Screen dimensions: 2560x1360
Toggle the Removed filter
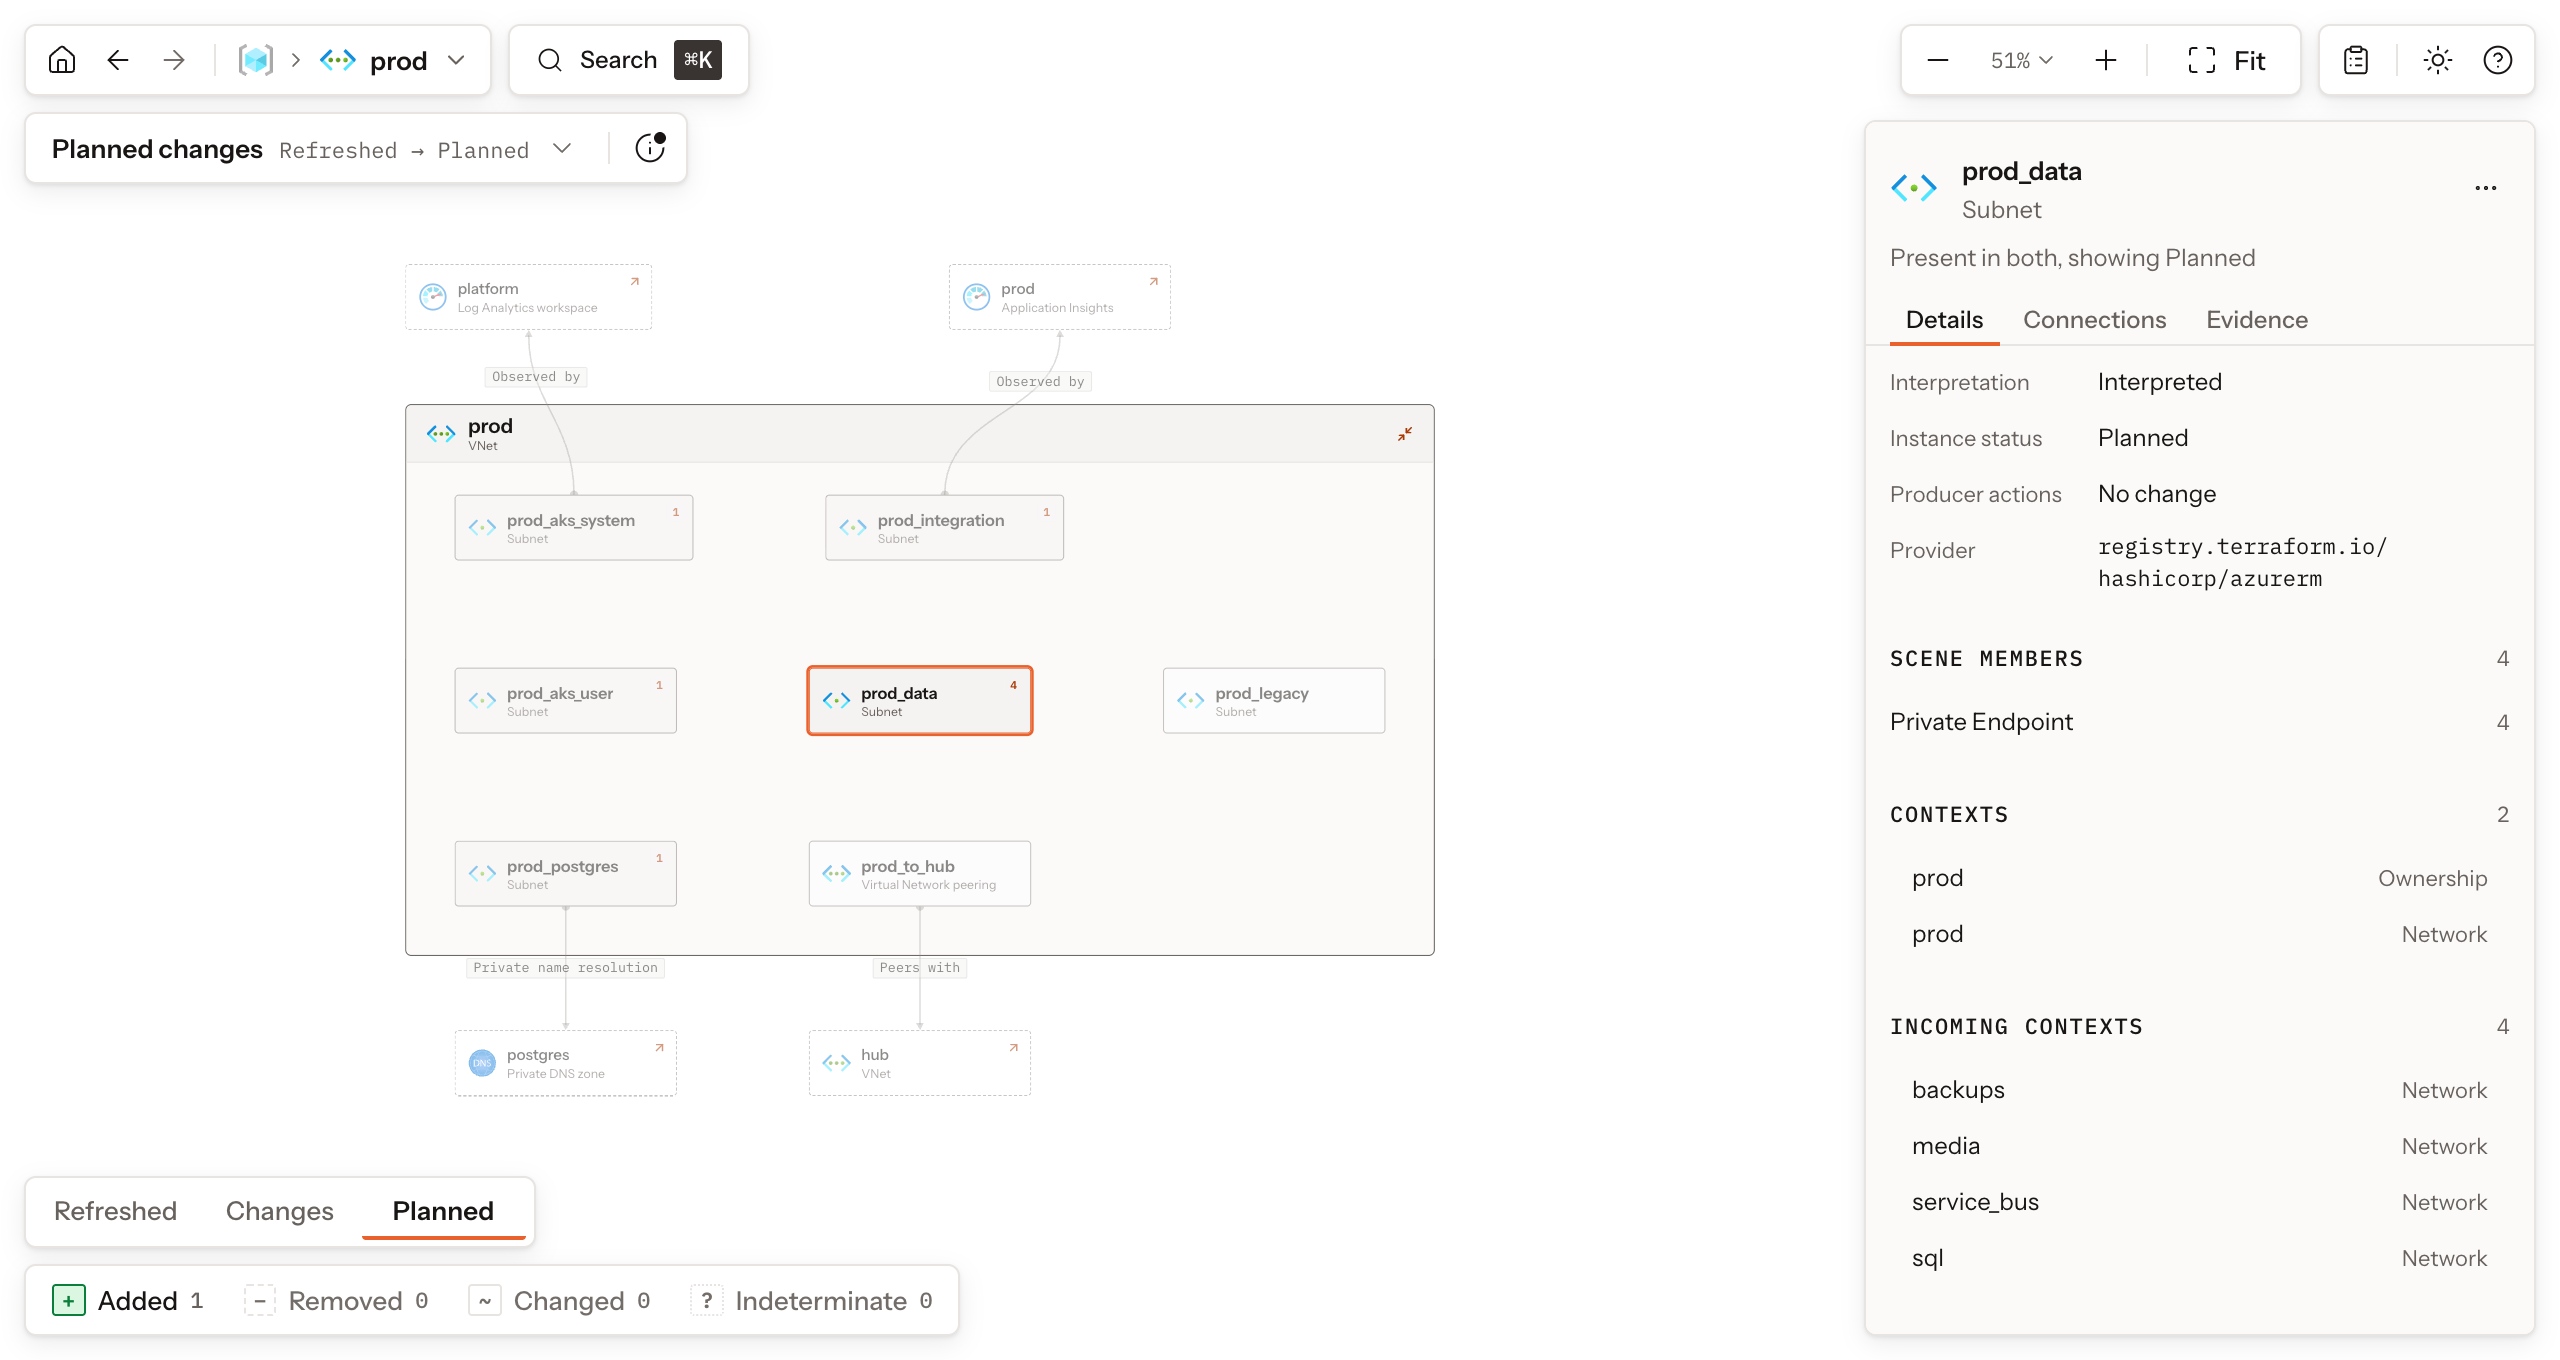337,1300
